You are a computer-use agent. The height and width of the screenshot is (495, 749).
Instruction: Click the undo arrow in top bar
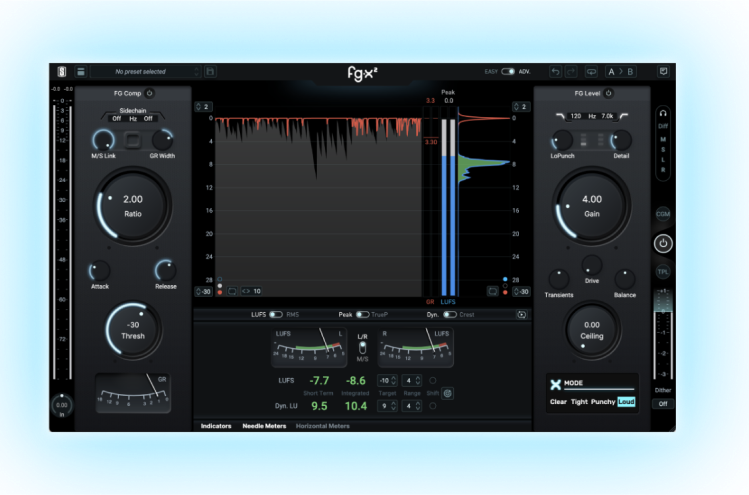click(x=555, y=72)
